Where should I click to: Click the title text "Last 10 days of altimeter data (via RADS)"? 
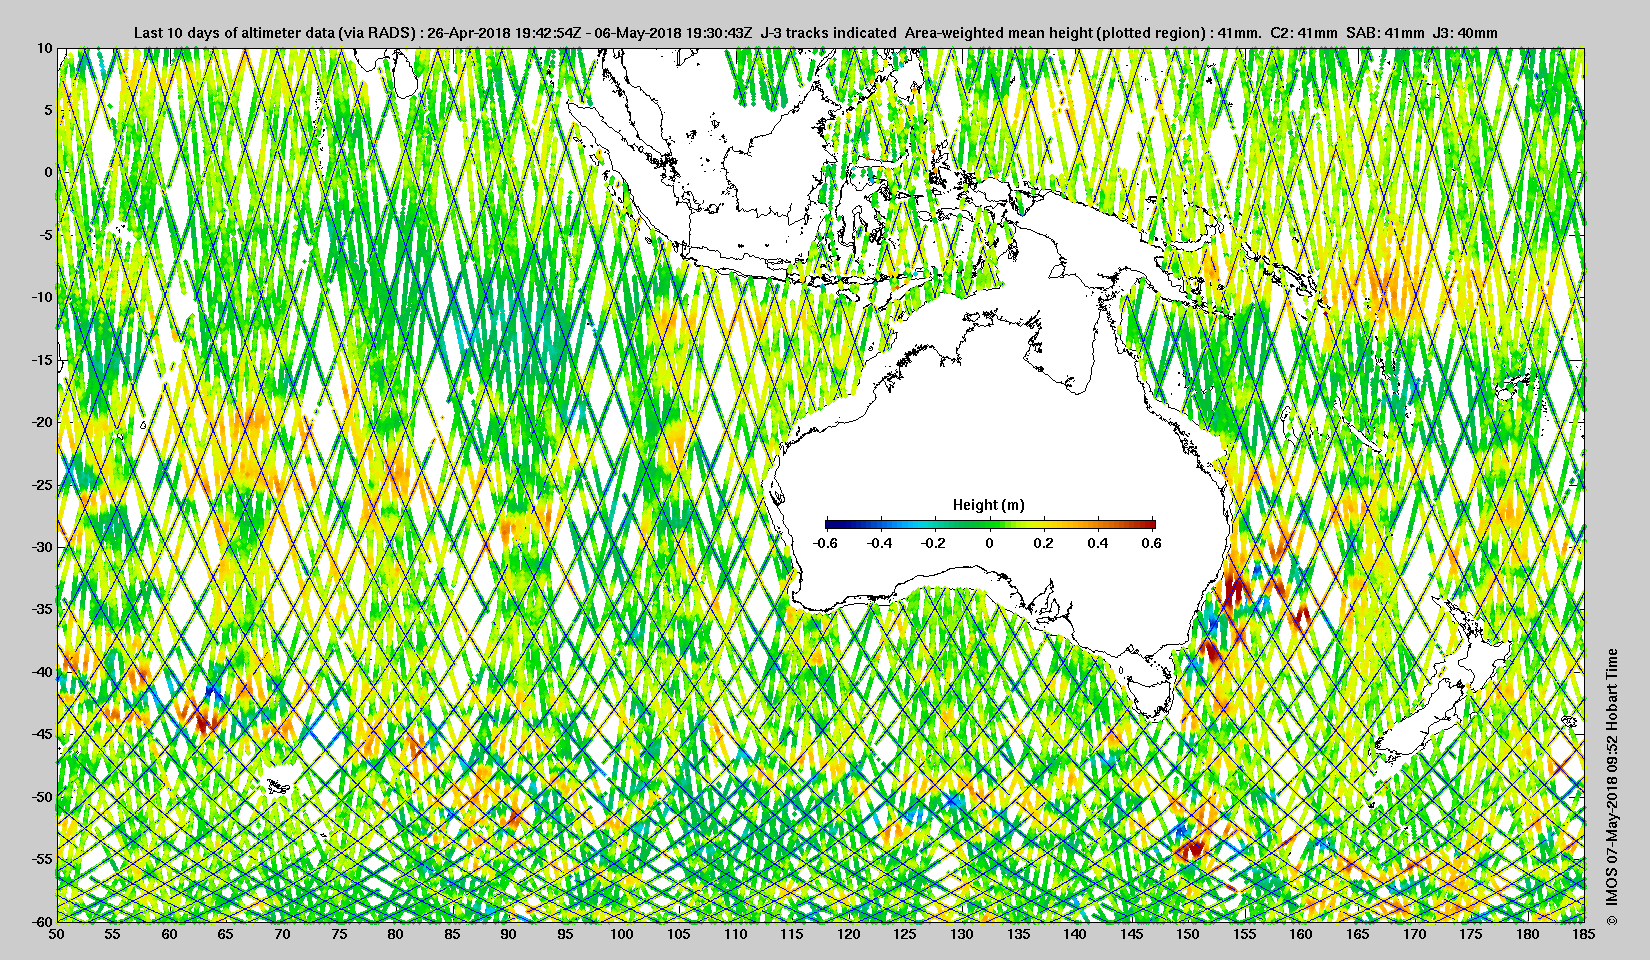(x=275, y=33)
